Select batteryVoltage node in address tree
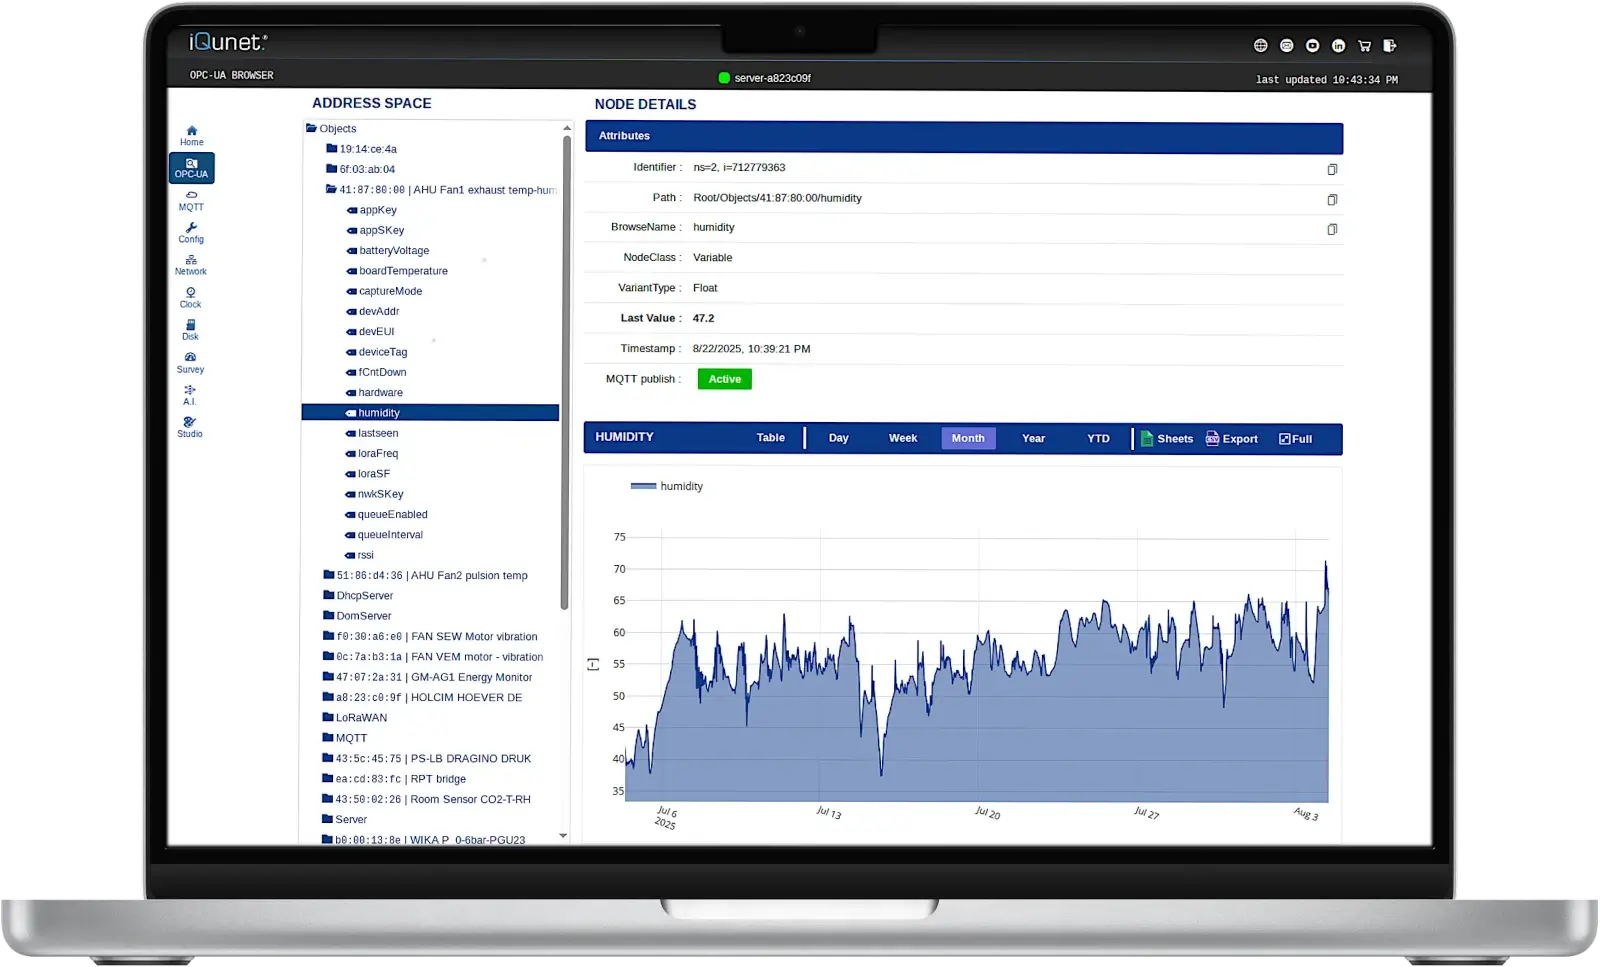The width and height of the screenshot is (1600, 967). (x=394, y=251)
